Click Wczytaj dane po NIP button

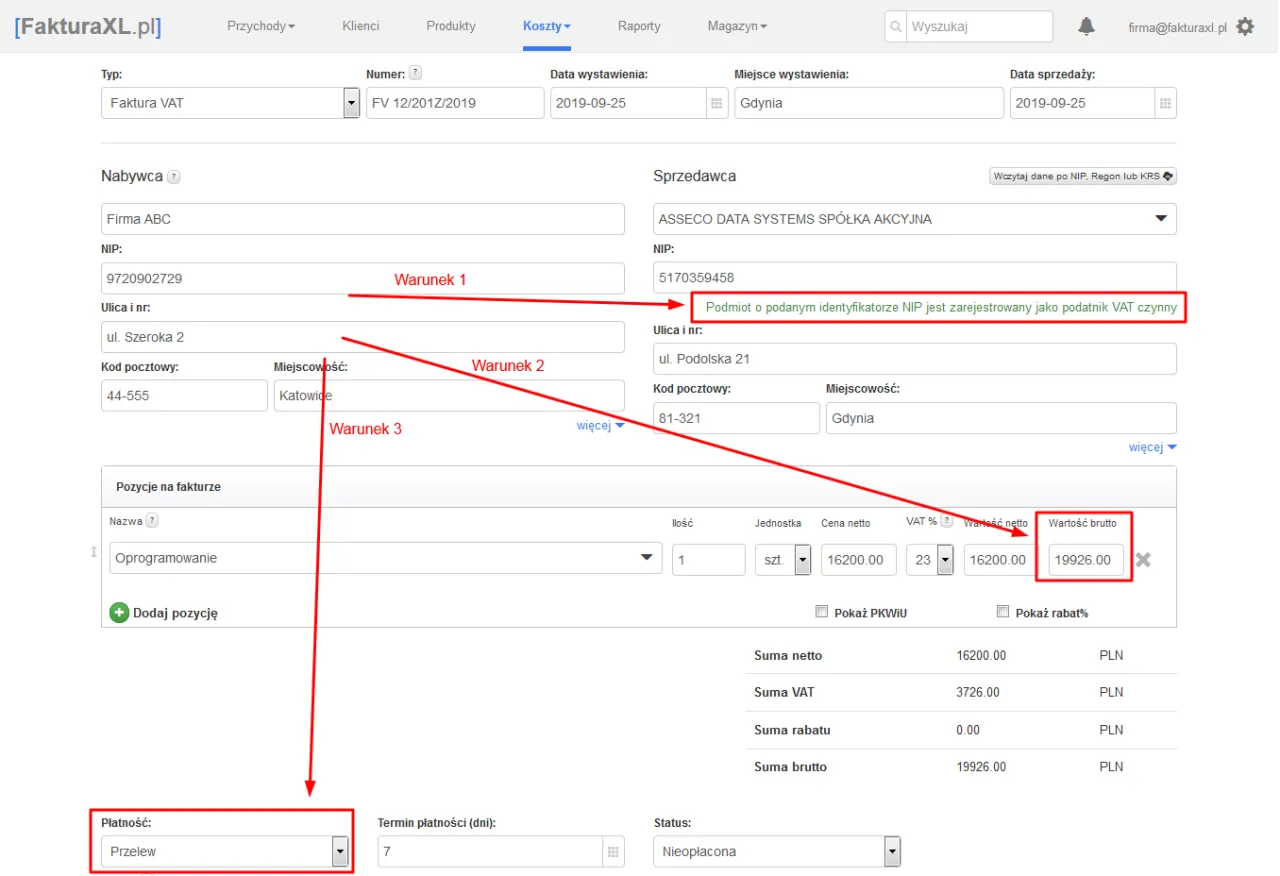click(1082, 176)
